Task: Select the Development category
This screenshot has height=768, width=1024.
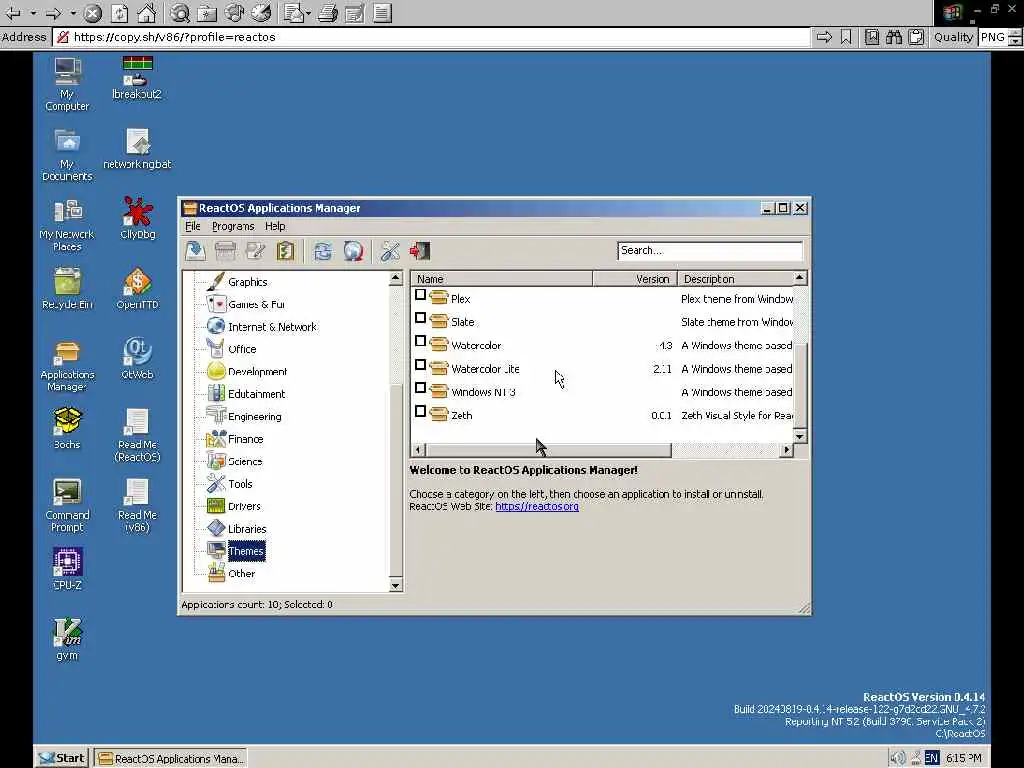Action: point(257,372)
